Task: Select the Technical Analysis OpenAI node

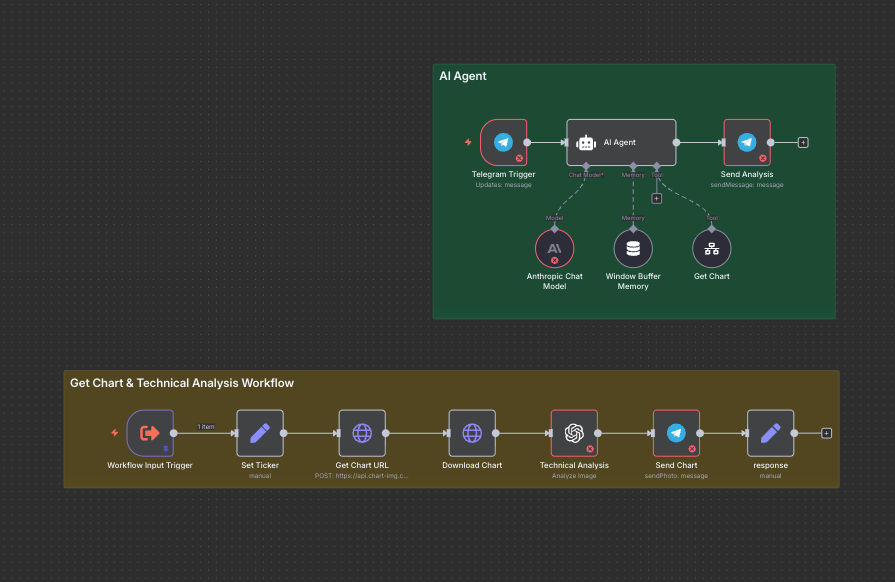Action: pyautogui.click(x=574, y=433)
